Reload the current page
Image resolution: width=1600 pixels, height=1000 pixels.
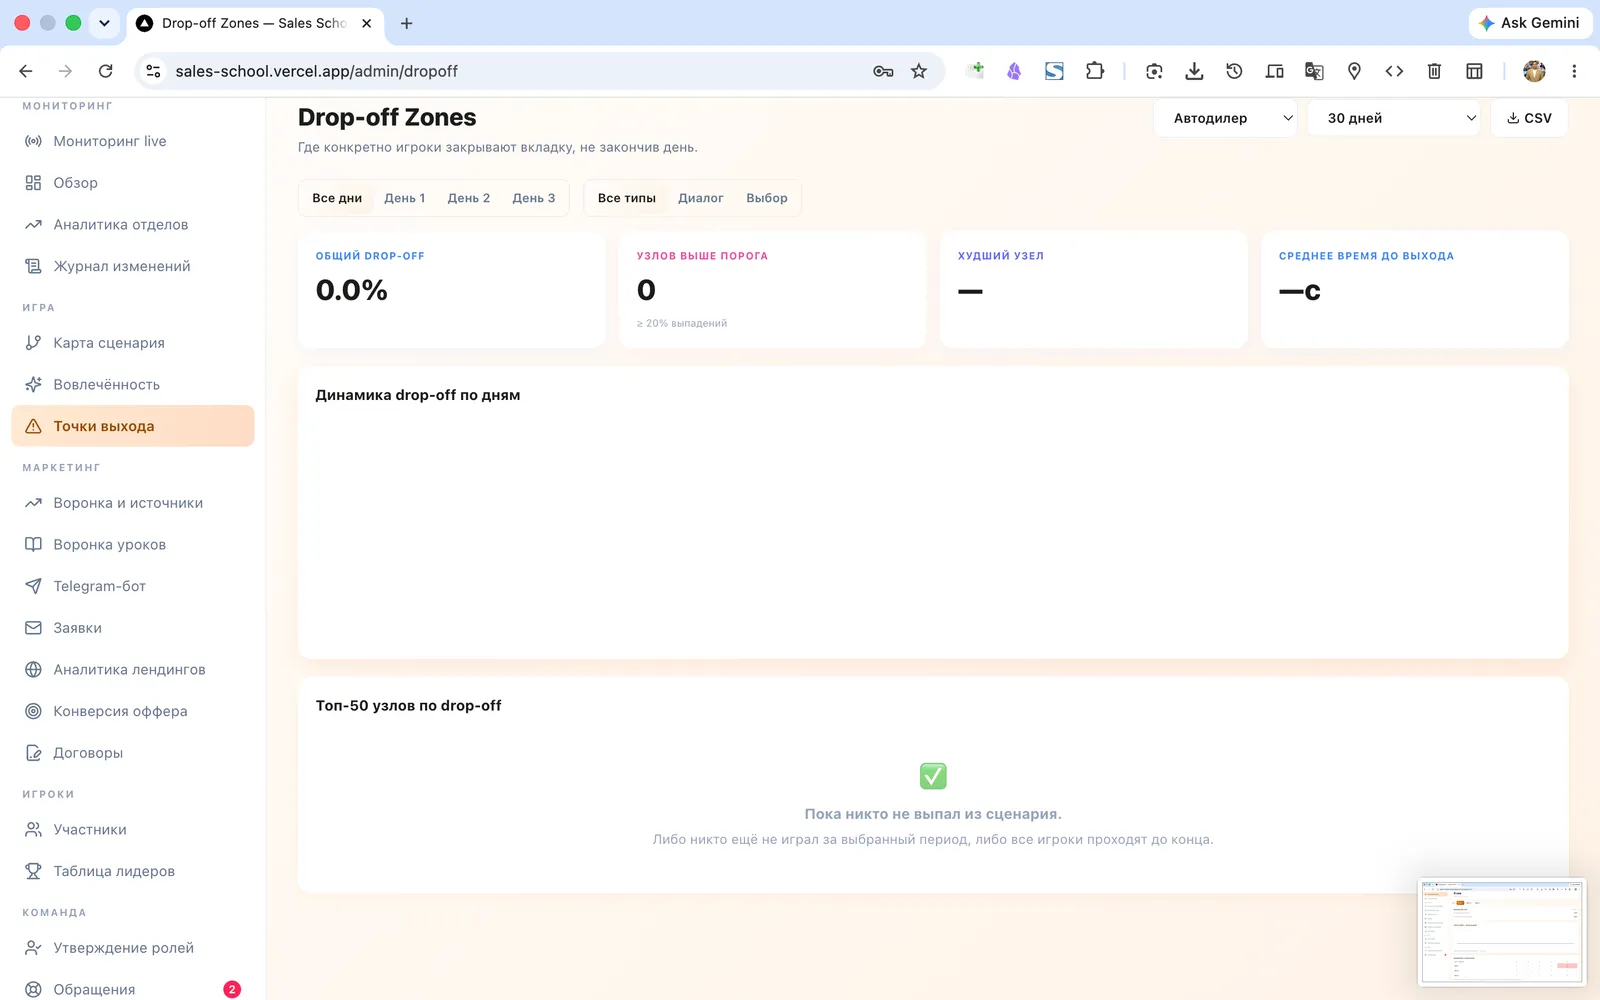pos(105,71)
